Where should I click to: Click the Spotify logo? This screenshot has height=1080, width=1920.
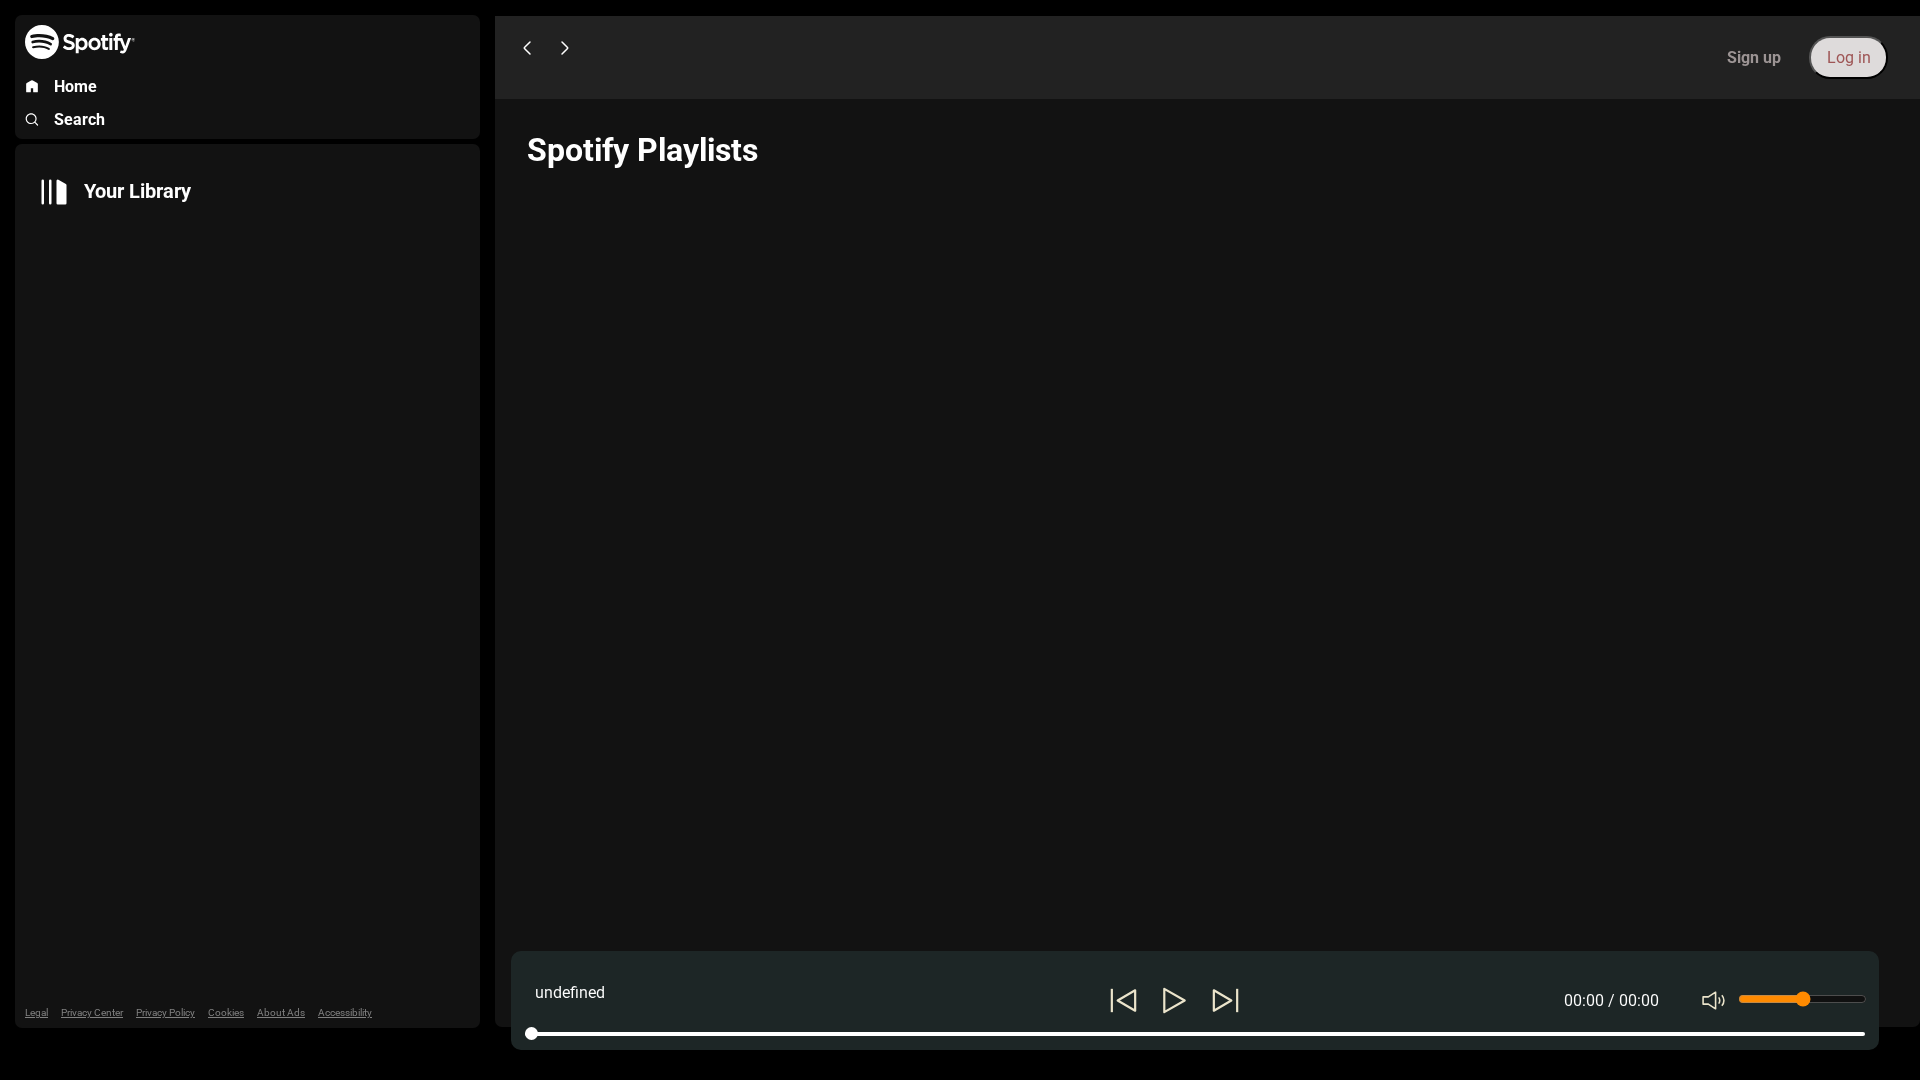[79, 42]
